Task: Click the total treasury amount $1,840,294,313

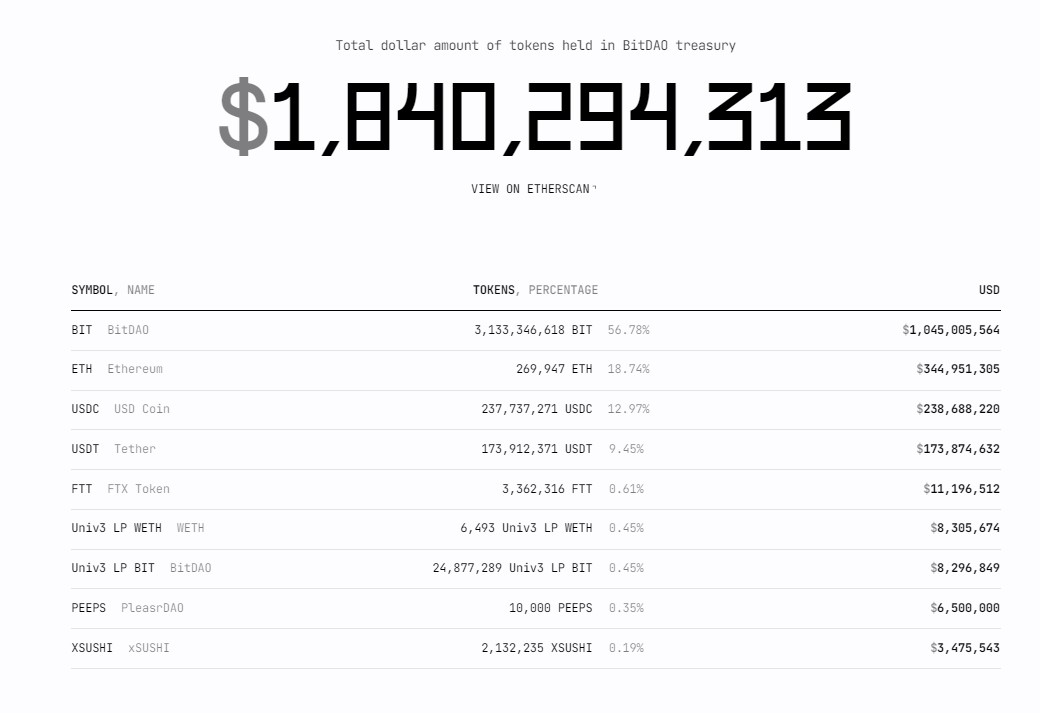Action: pyautogui.click(x=535, y=117)
